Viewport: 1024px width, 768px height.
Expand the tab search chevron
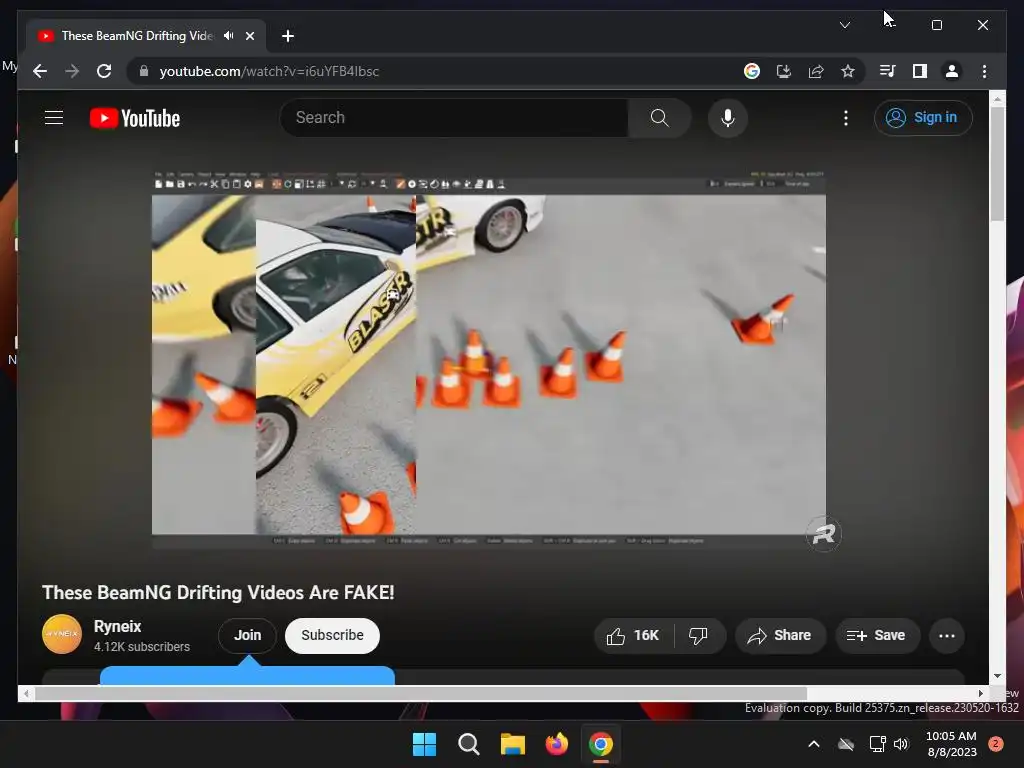(x=844, y=25)
